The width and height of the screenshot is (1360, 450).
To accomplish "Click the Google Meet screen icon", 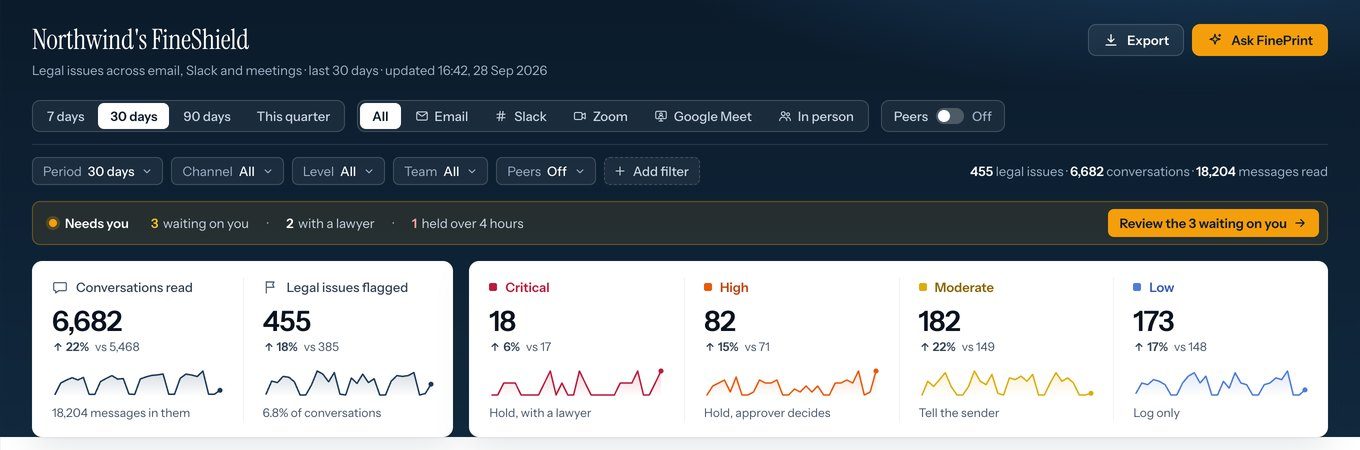I will click(x=661, y=116).
